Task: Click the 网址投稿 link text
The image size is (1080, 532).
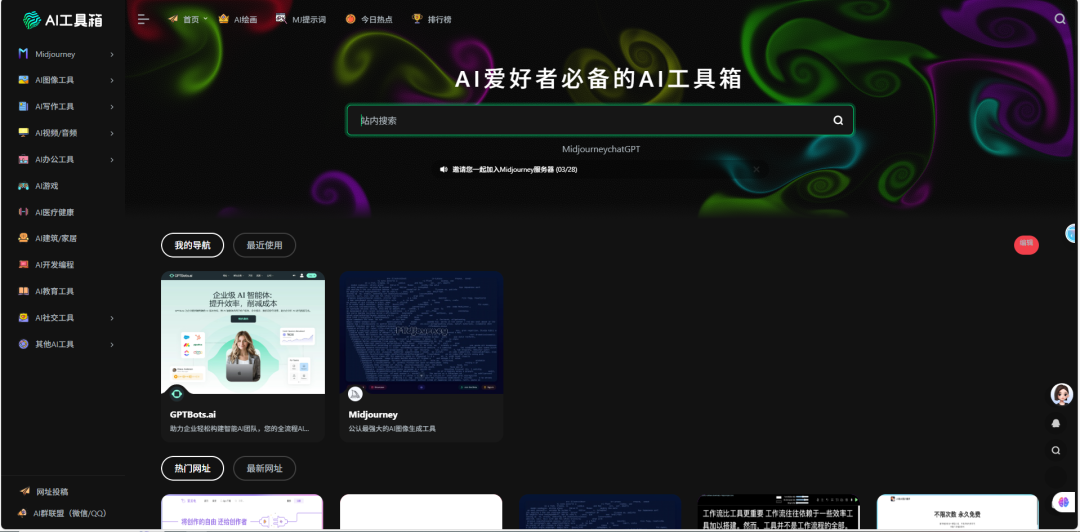Action: 52,492
